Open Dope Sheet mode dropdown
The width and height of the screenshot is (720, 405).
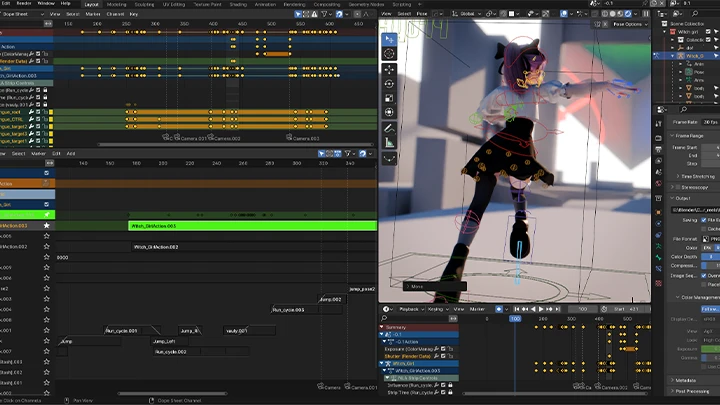click(x=23, y=14)
